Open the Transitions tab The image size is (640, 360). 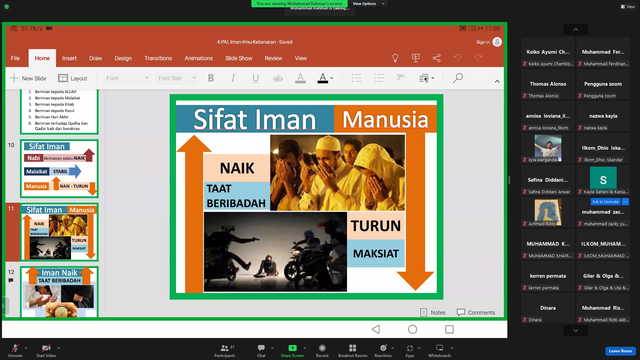click(x=158, y=58)
